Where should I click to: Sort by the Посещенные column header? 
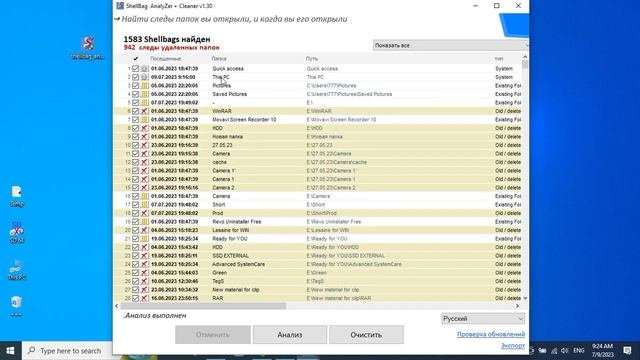point(165,59)
